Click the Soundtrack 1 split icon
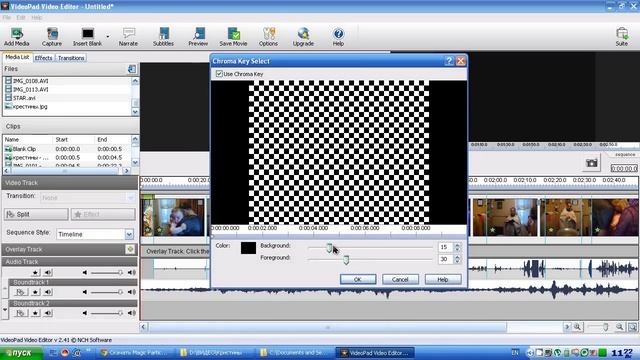Screen dimensions: 640x360 (20, 292)
